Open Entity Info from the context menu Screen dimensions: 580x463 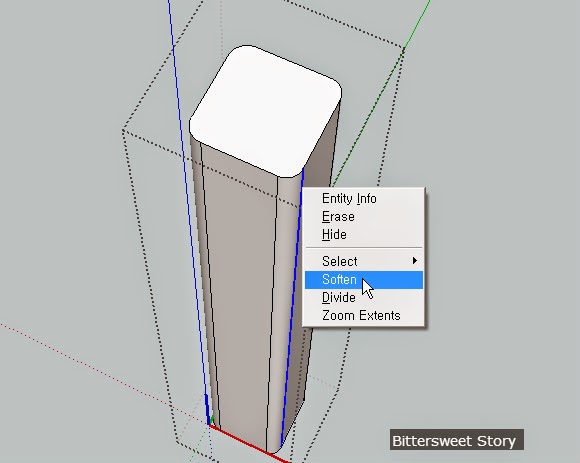[x=349, y=199]
